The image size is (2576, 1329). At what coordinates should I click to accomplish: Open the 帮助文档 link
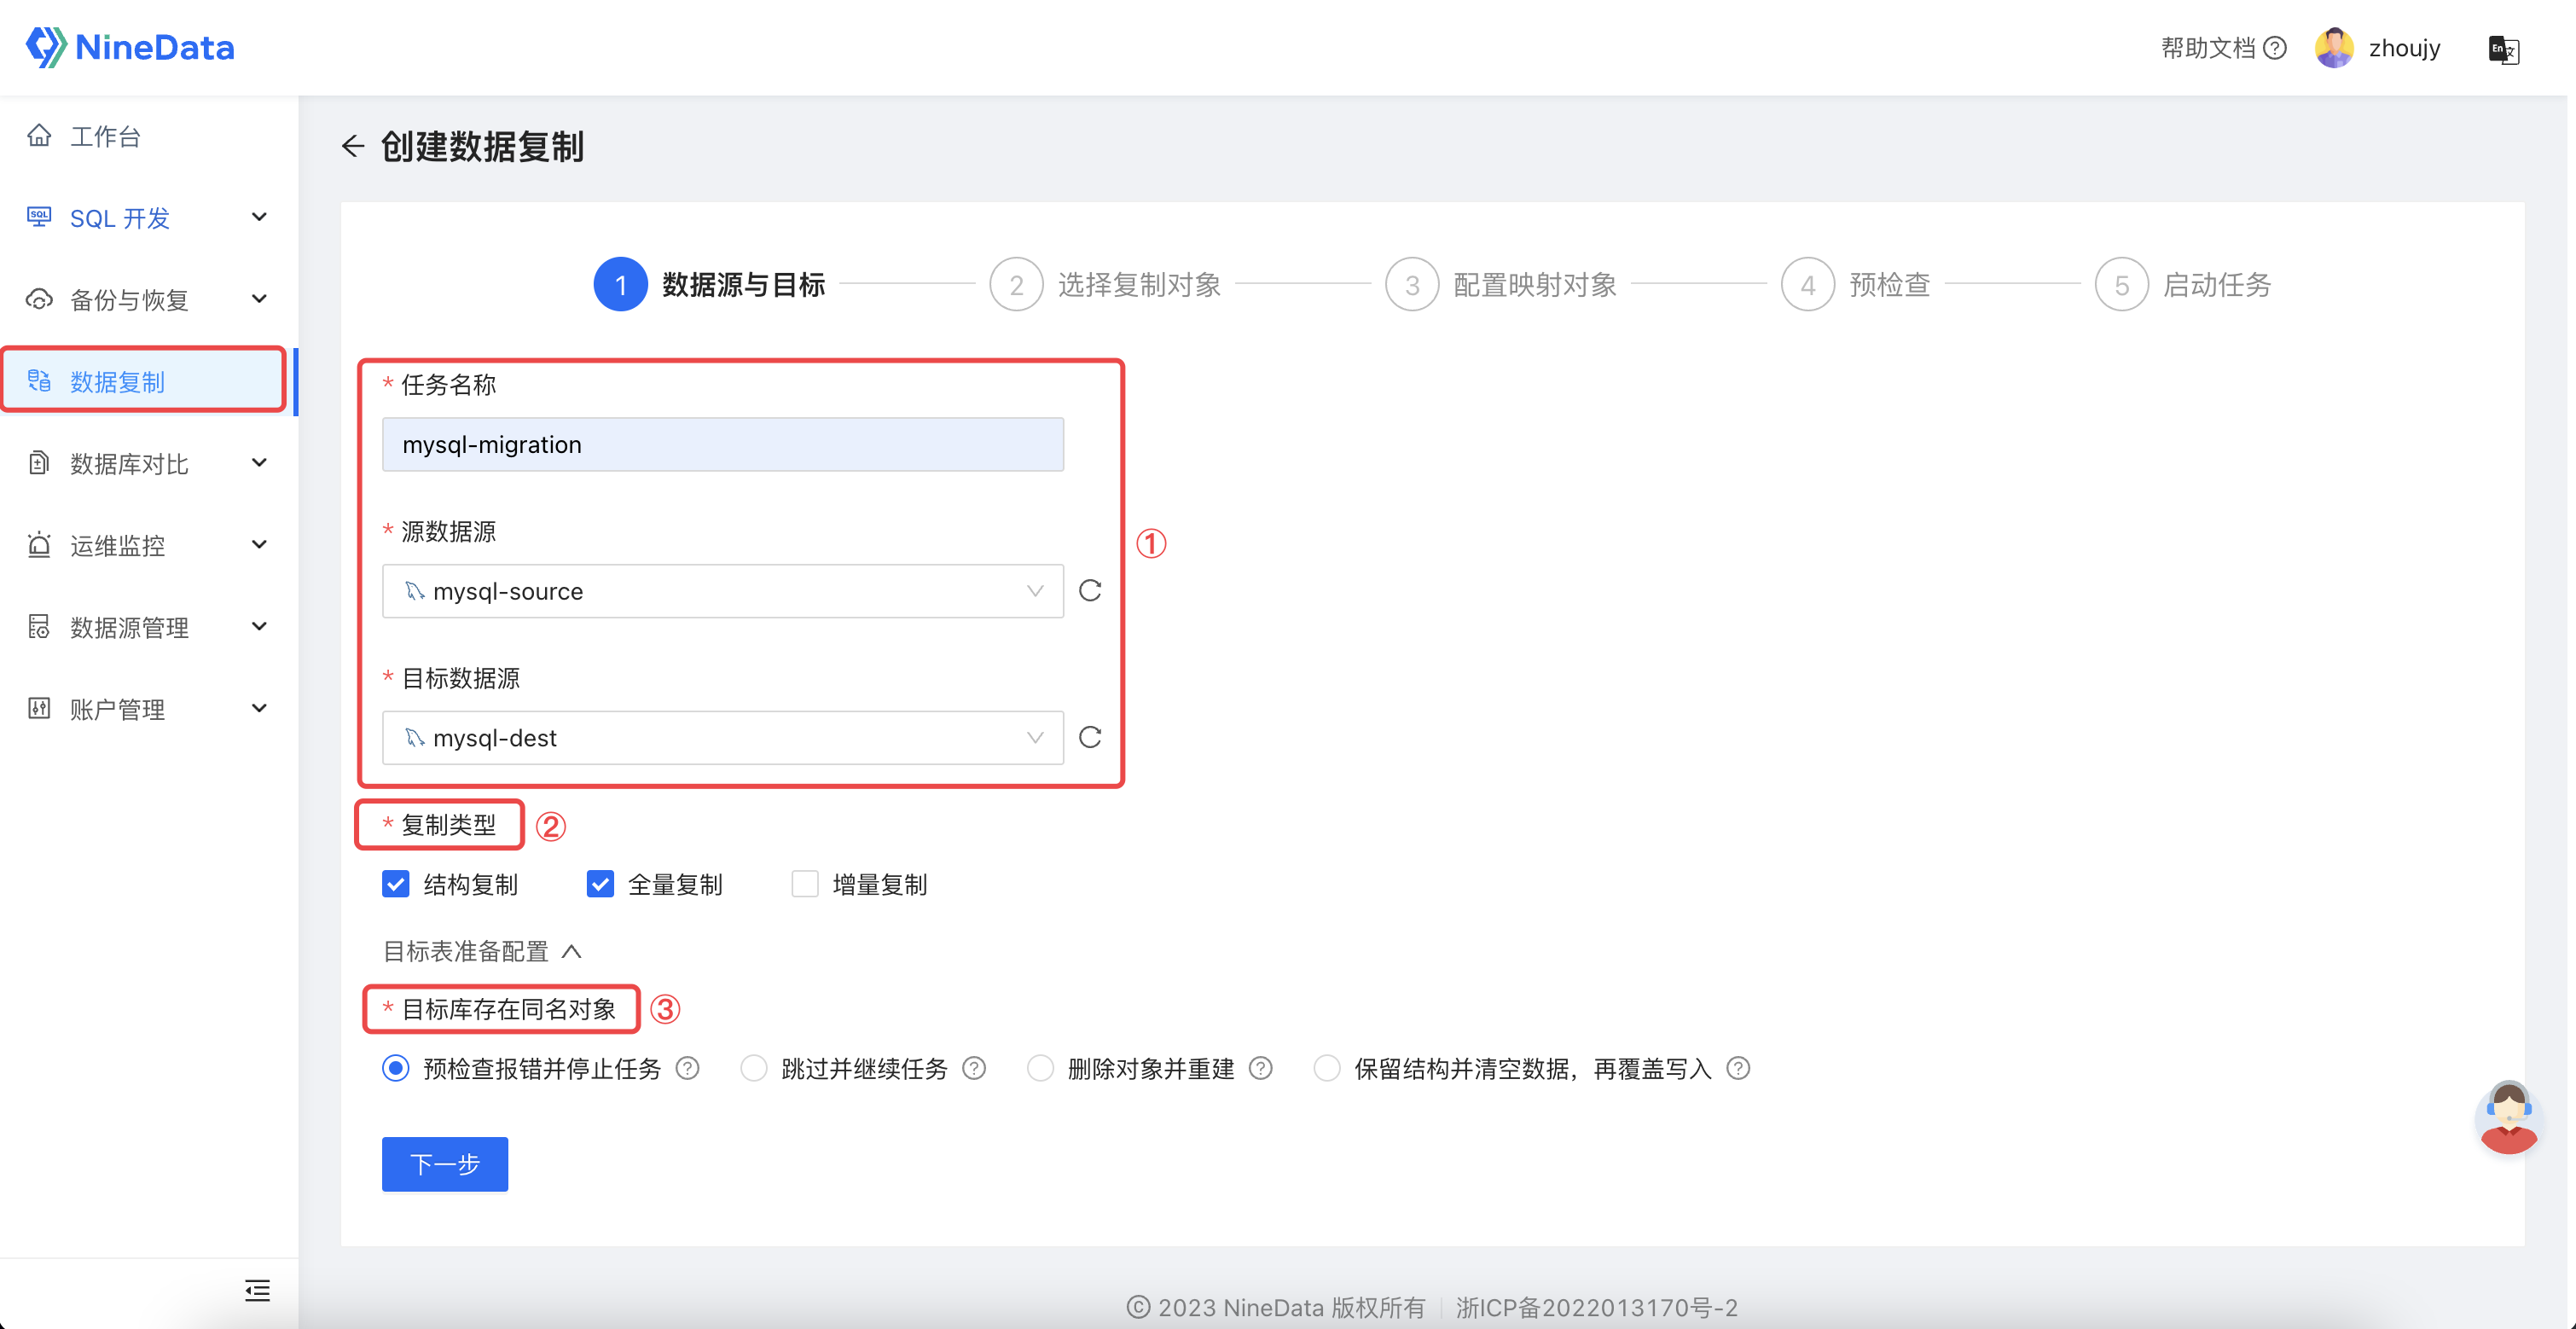coord(2208,48)
